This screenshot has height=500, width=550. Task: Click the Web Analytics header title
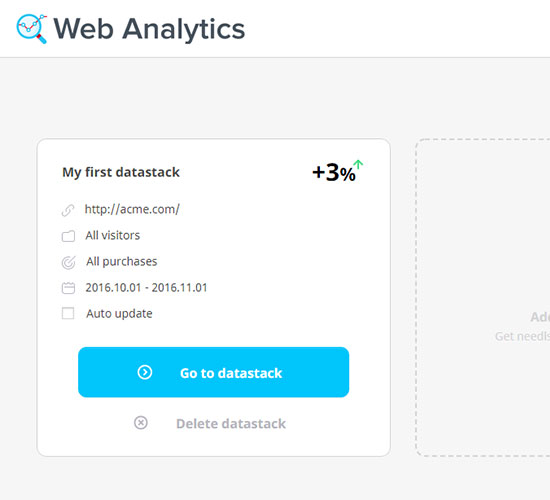click(x=149, y=29)
